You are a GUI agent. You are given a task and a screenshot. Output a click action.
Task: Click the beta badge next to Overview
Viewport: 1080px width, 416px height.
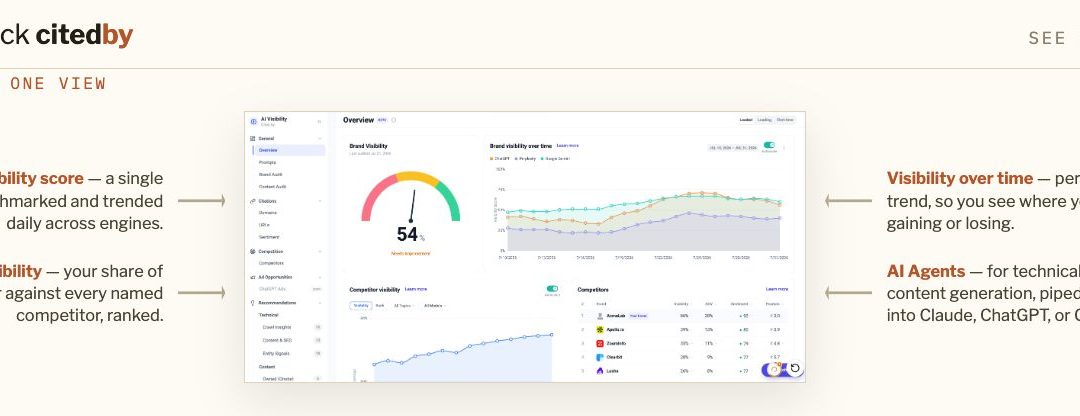382,120
